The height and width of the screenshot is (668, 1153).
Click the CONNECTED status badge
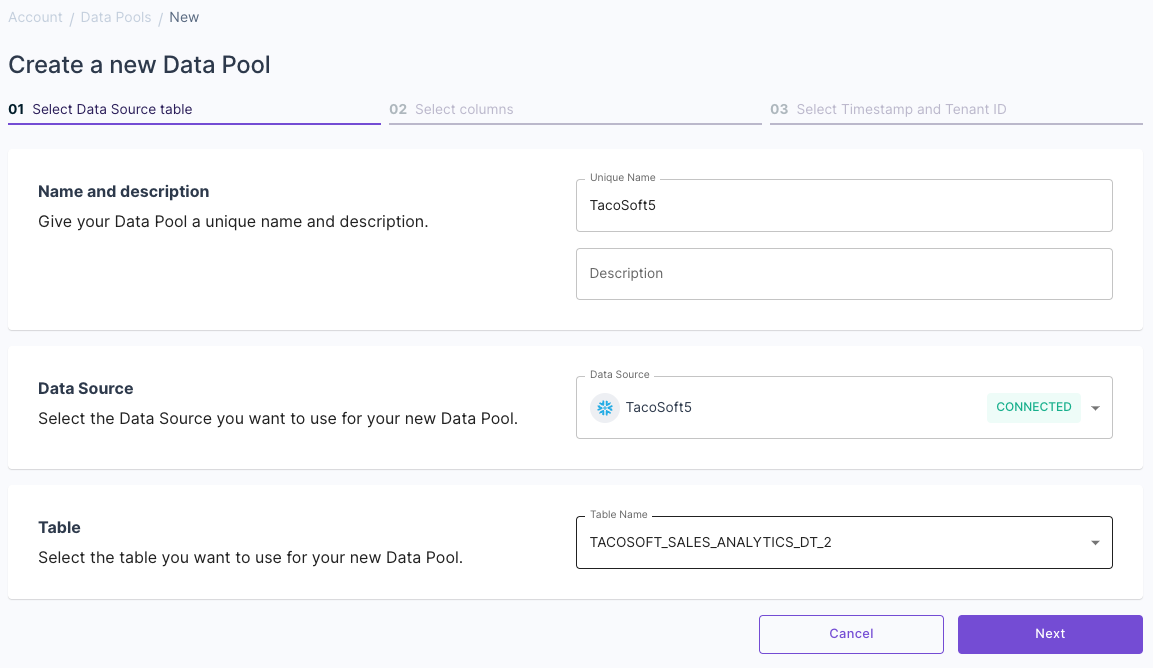click(x=1033, y=408)
